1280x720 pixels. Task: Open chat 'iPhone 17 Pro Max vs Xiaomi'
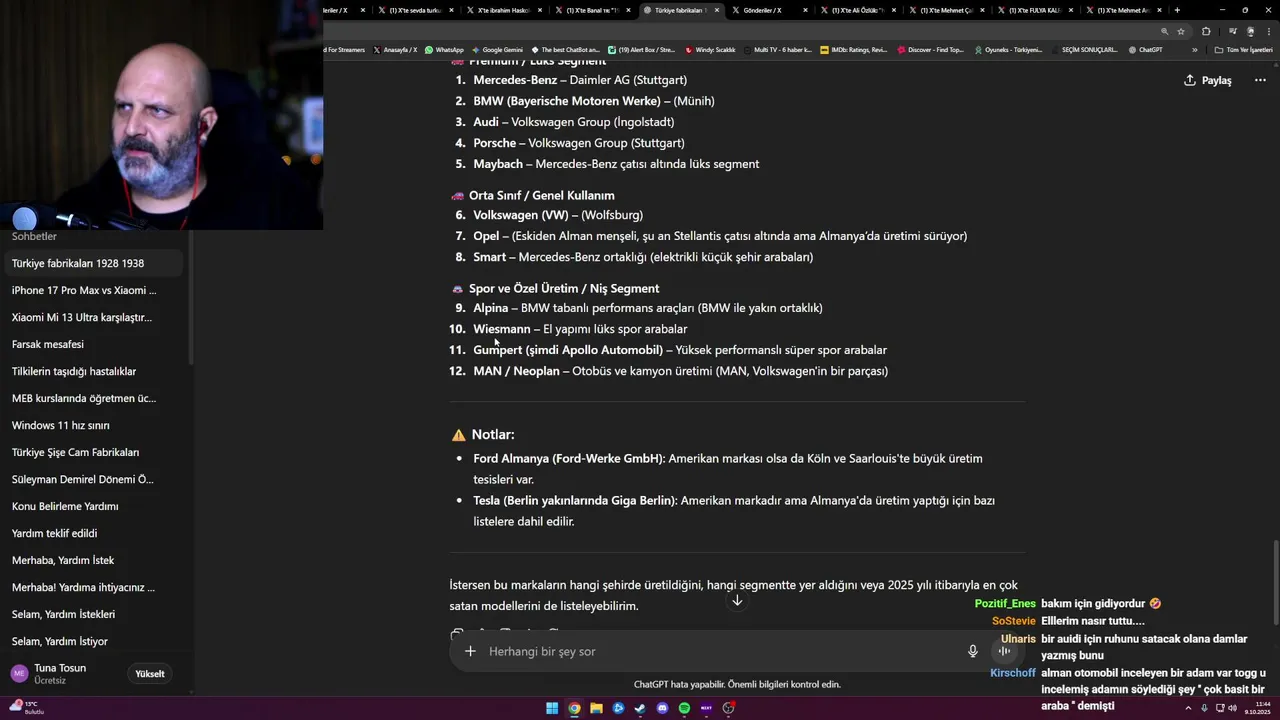pyautogui.click(x=92, y=290)
